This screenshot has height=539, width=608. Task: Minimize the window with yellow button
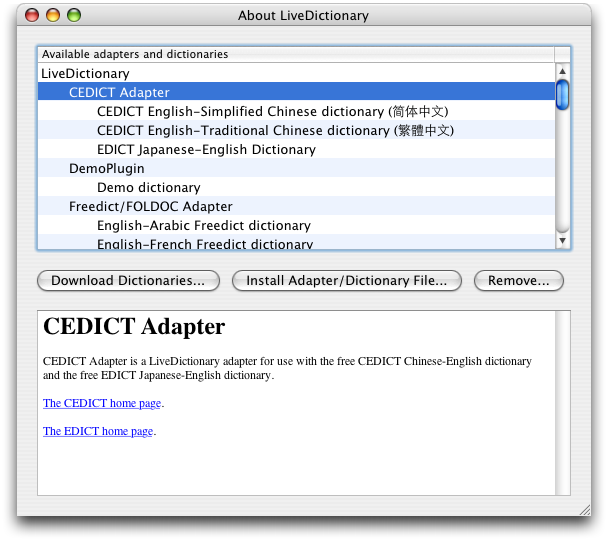point(53,15)
